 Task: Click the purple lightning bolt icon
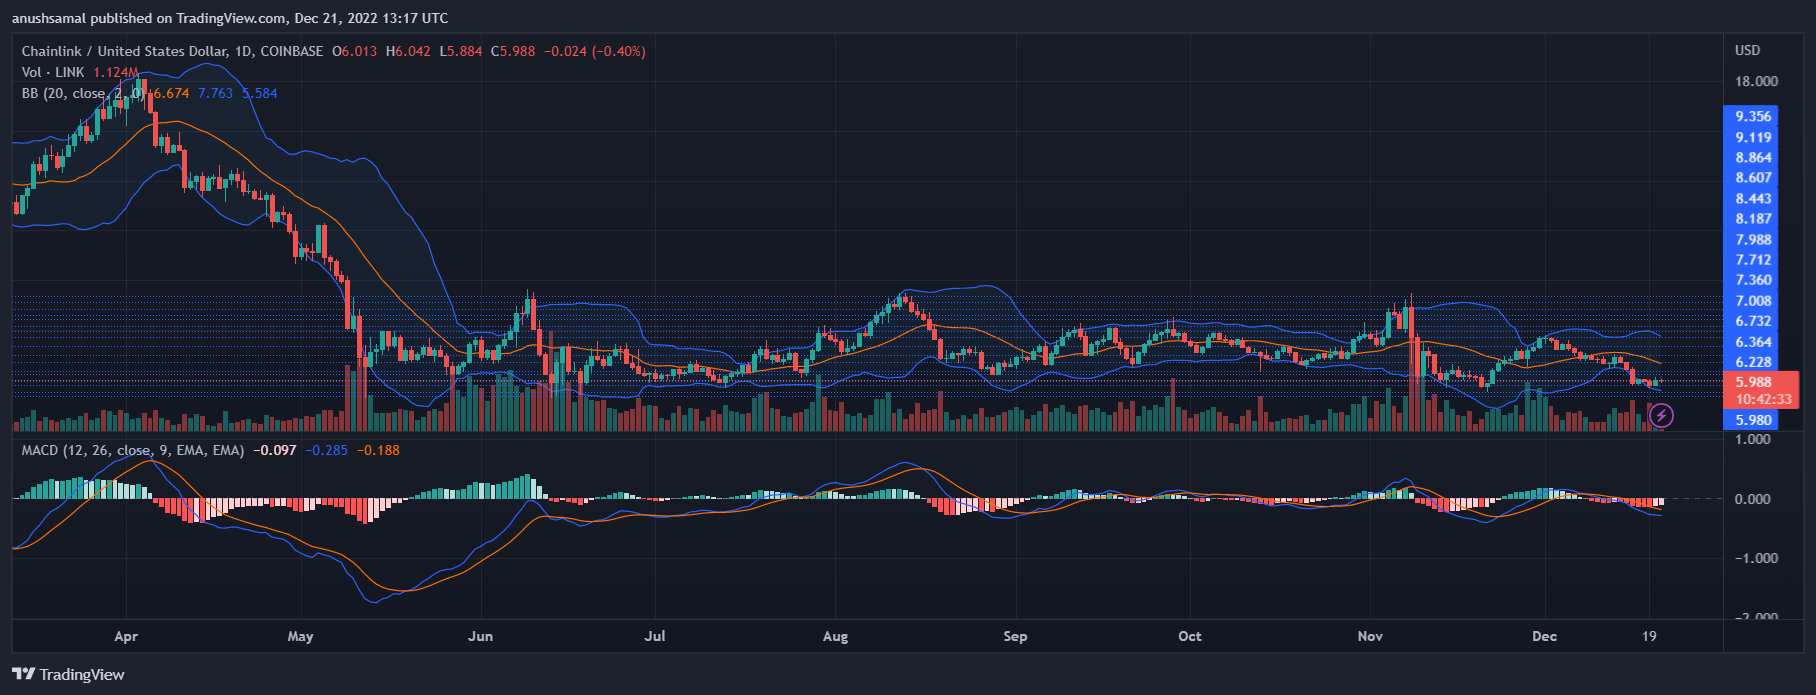point(1661,415)
